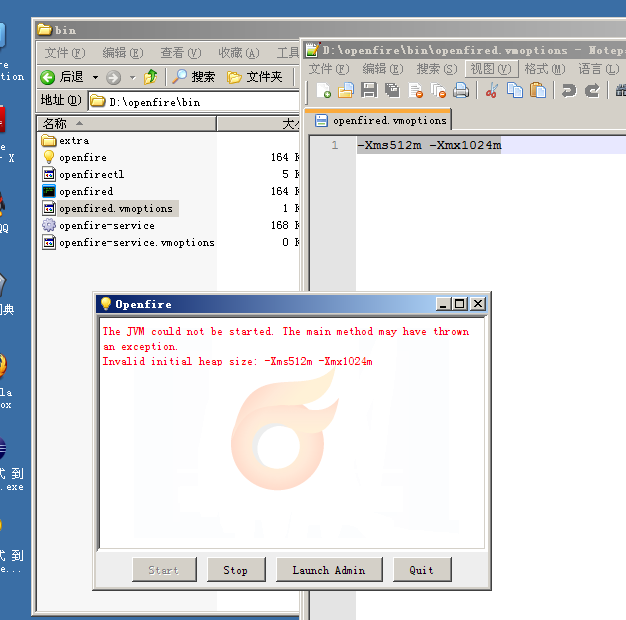Image resolution: width=626 pixels, height=620 pixels.
Task: Open Forward button history dropdown arrow
Action: [x=133, y=77]
